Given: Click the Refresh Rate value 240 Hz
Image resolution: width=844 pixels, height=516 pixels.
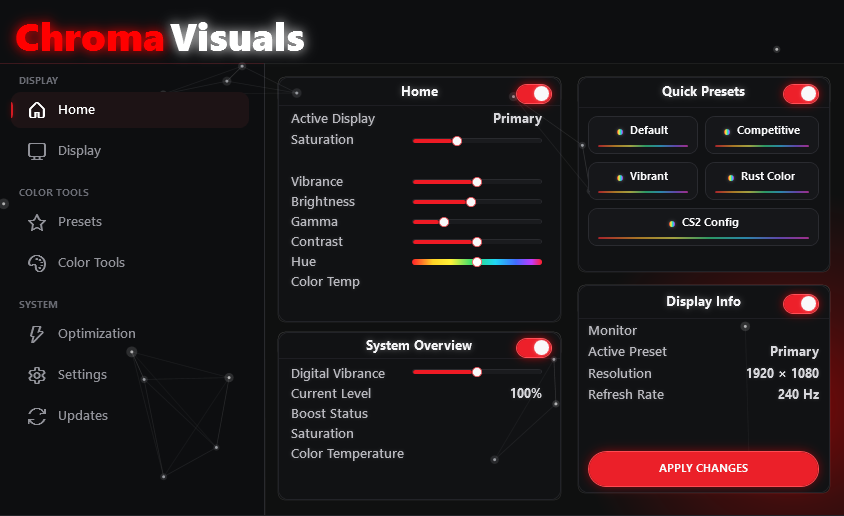Looking at the screenshot, I should [x=798, y=394].
